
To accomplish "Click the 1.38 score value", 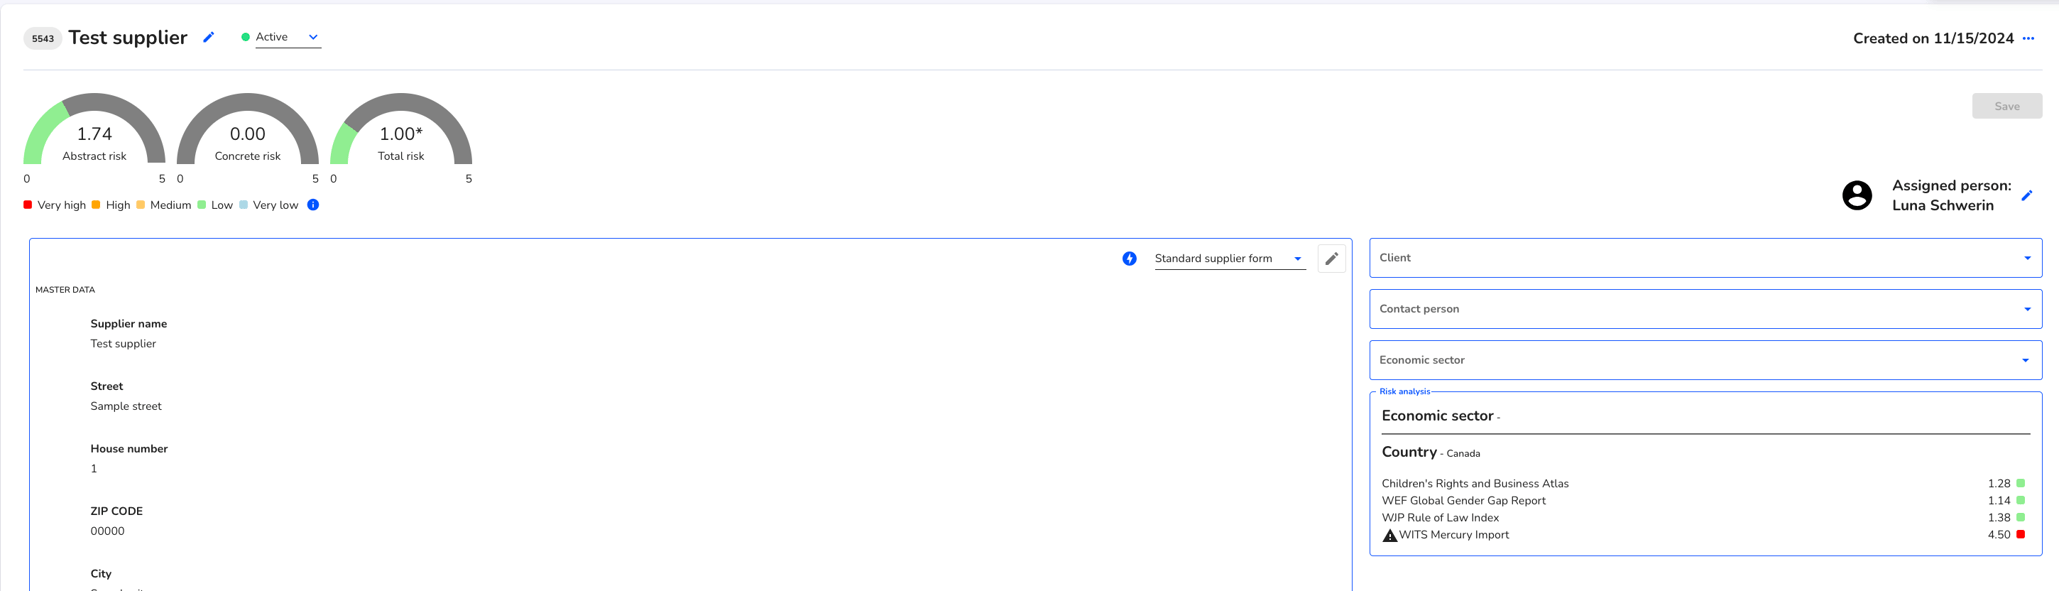I will click(x=1999, y=518).
